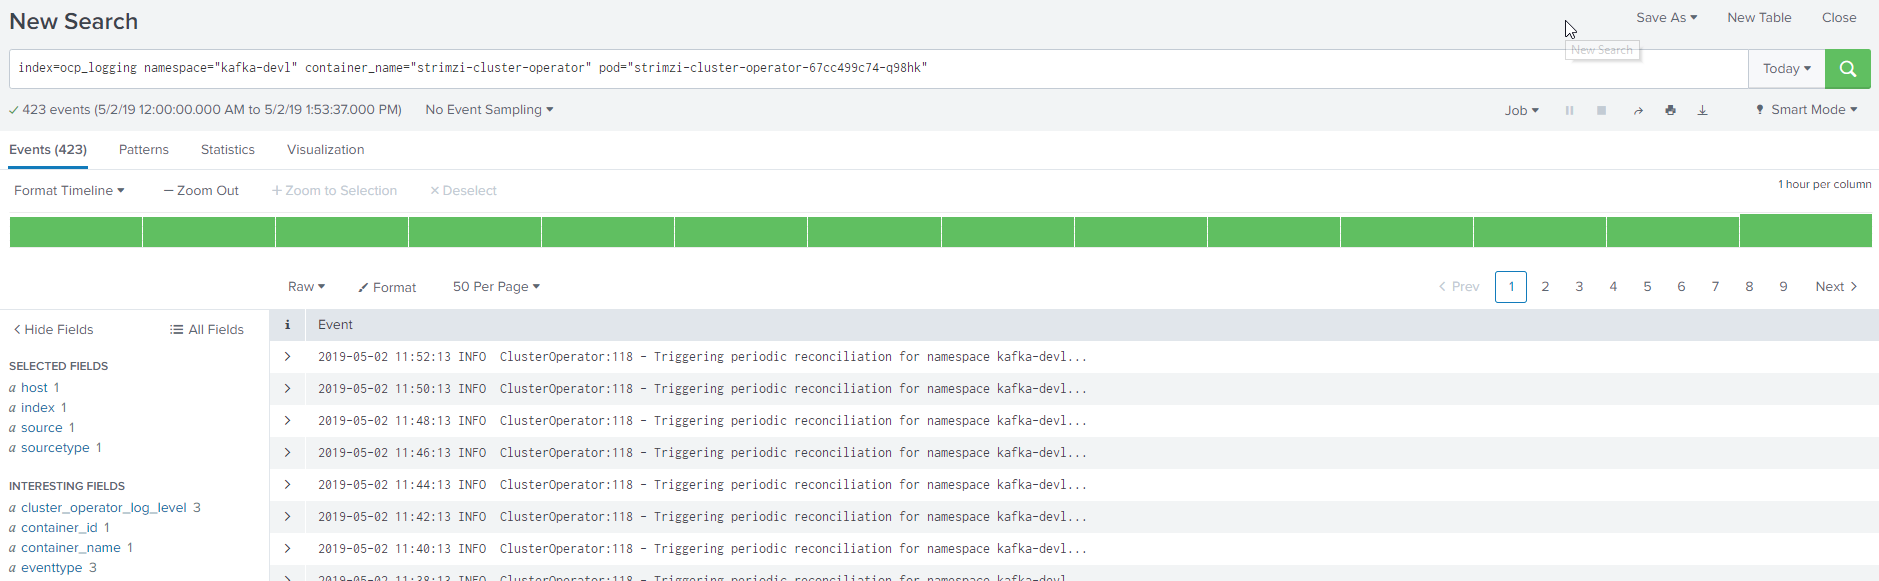Image resolution: width=1879 pixels, height=581 pixels.
Task: Print the search results
Action: (1670, 110)
